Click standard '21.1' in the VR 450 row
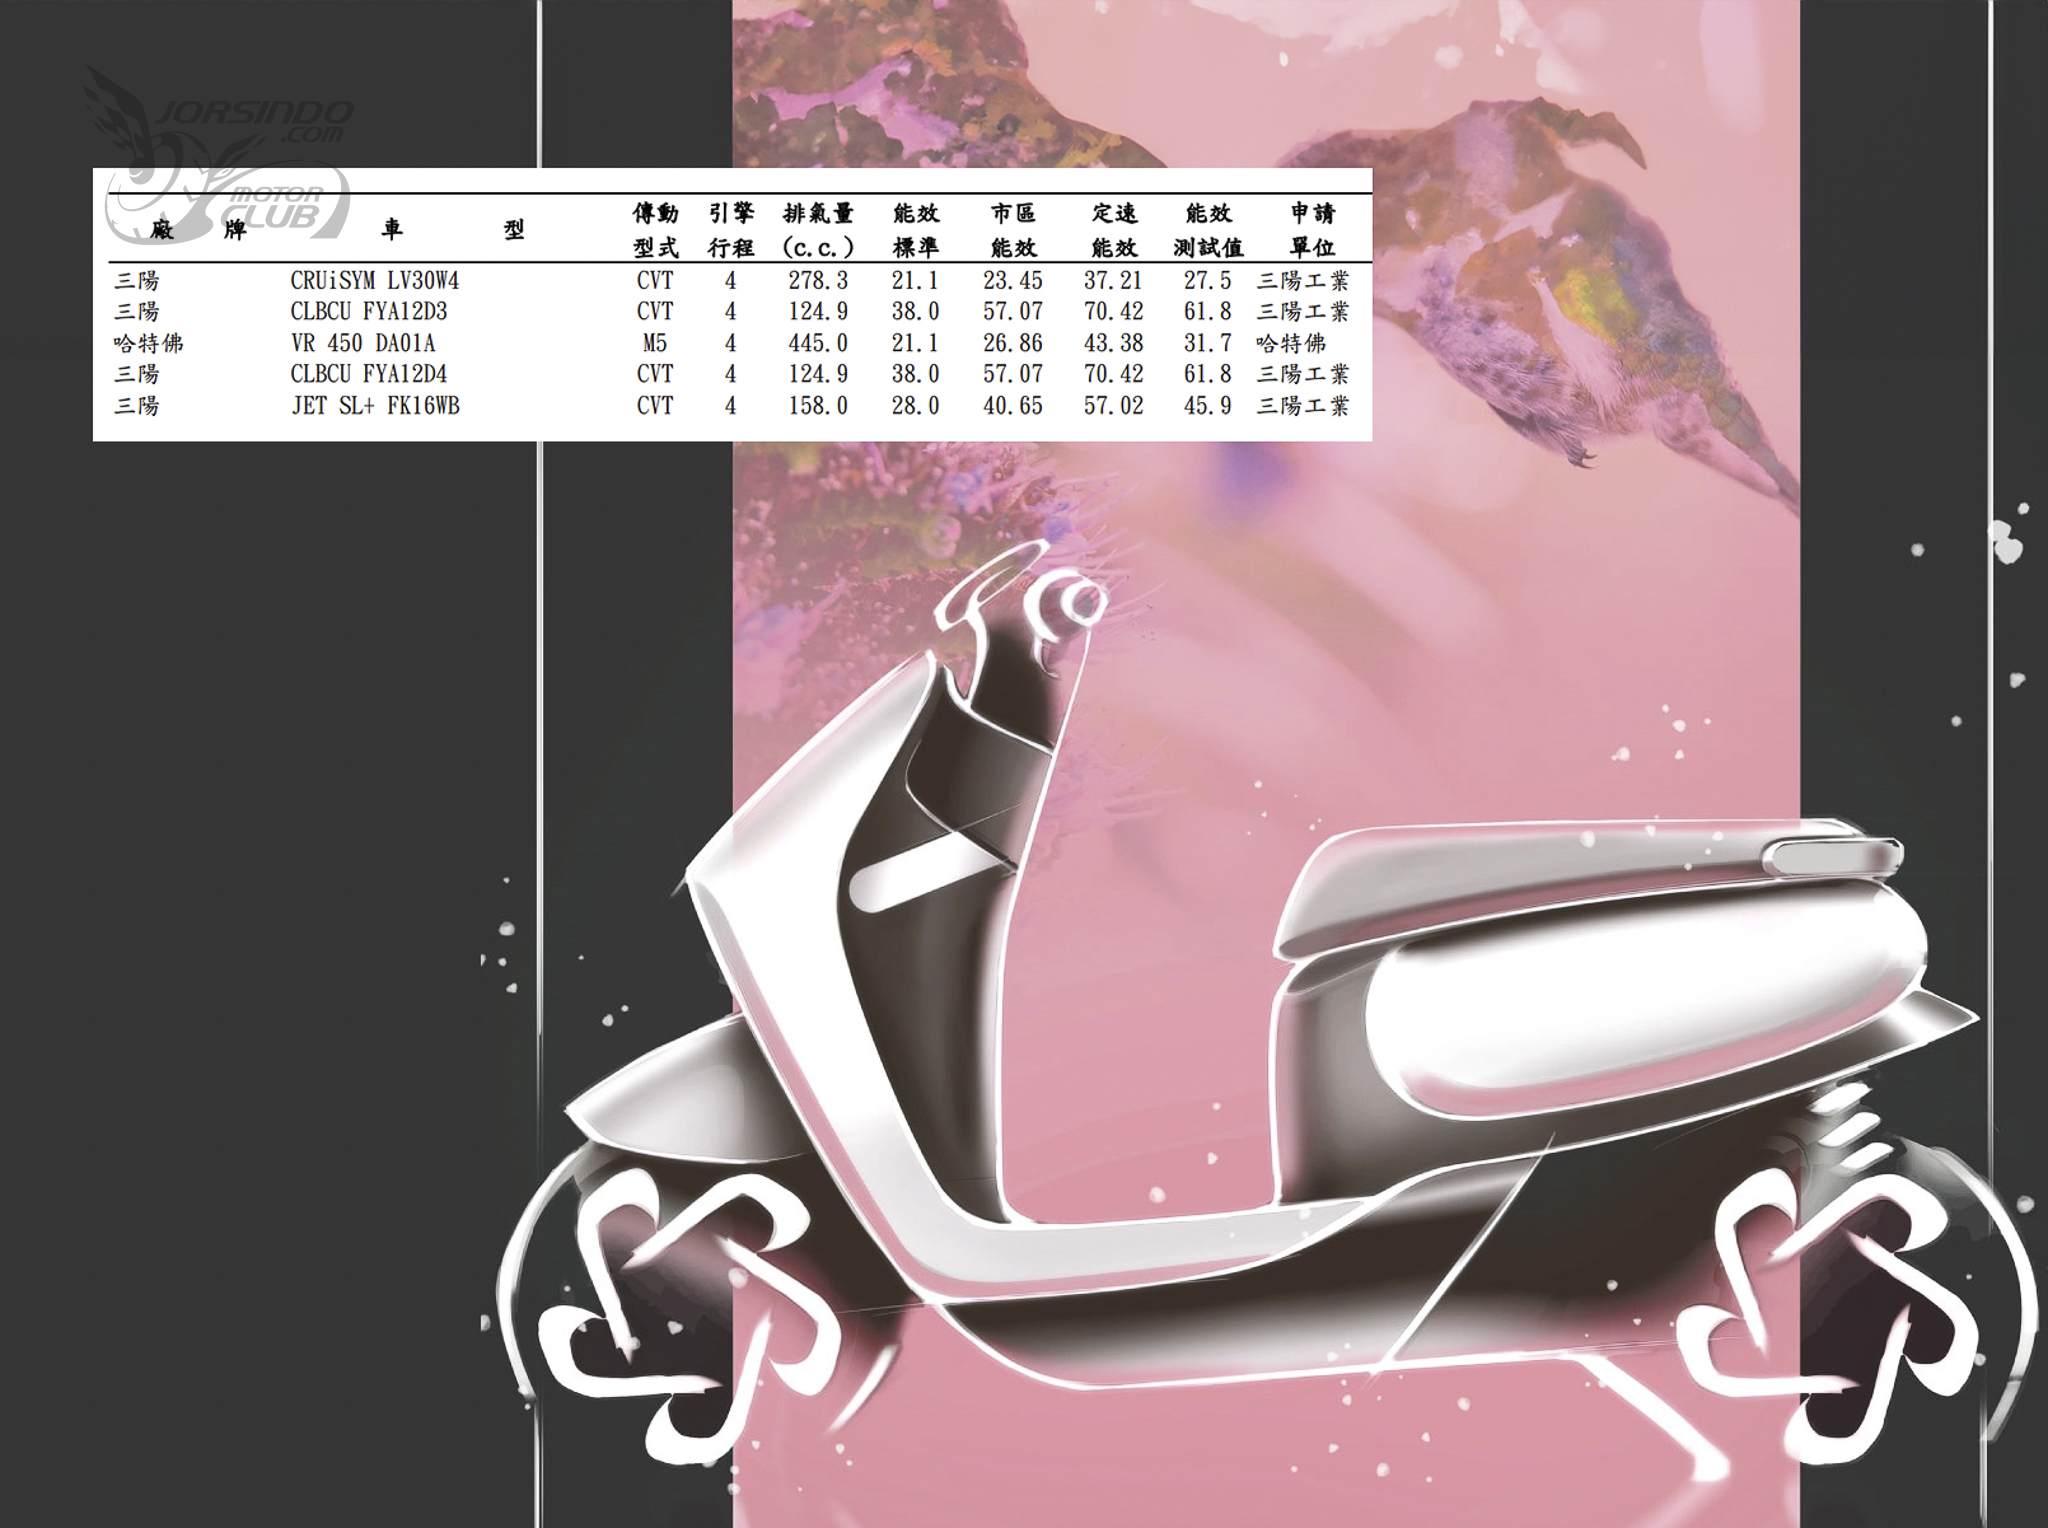This screenshot has width=2048, height=1528. (916, 344)
